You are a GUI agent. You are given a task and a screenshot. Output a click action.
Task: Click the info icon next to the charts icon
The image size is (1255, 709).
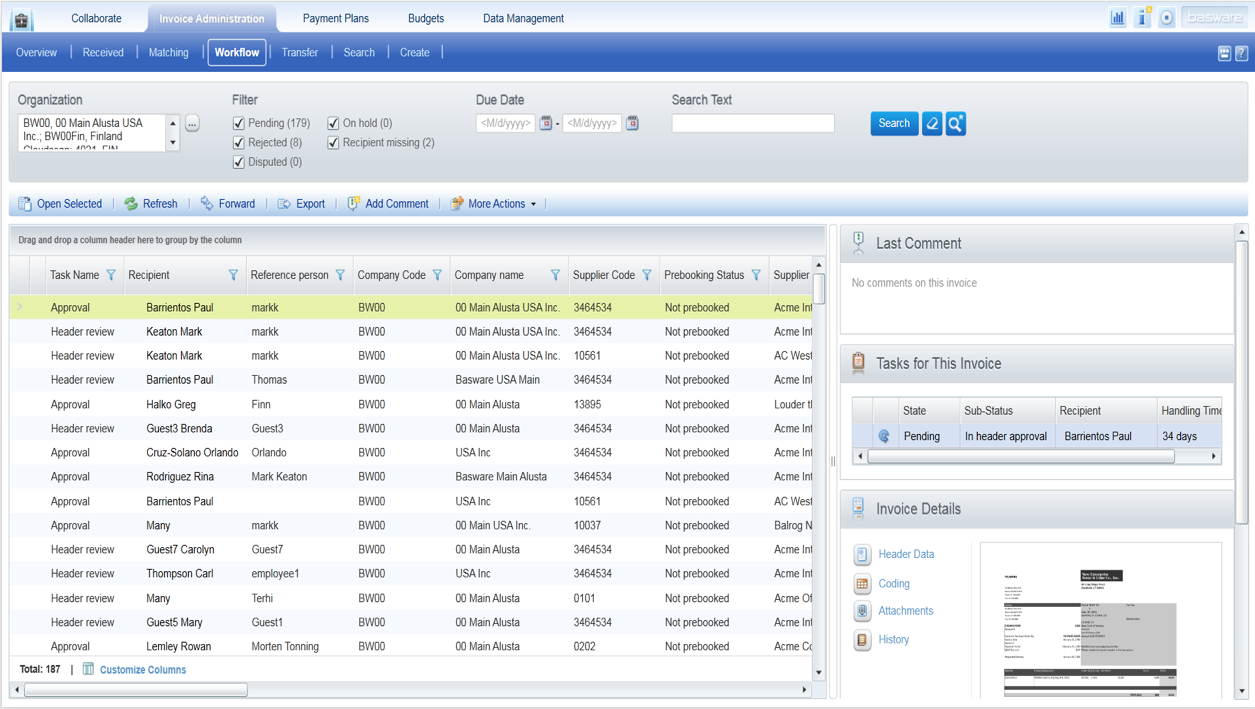[x=1142, y=17]
